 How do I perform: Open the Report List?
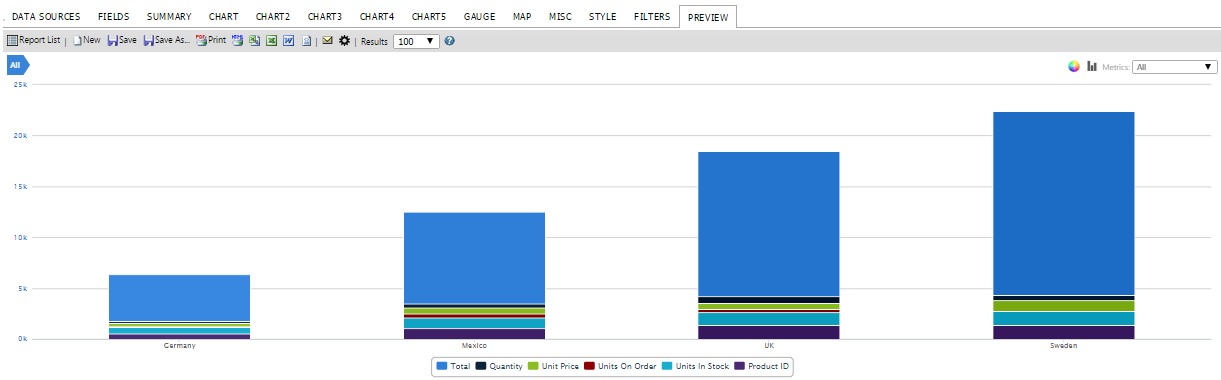pyautogui.click(x=33, y=40)
